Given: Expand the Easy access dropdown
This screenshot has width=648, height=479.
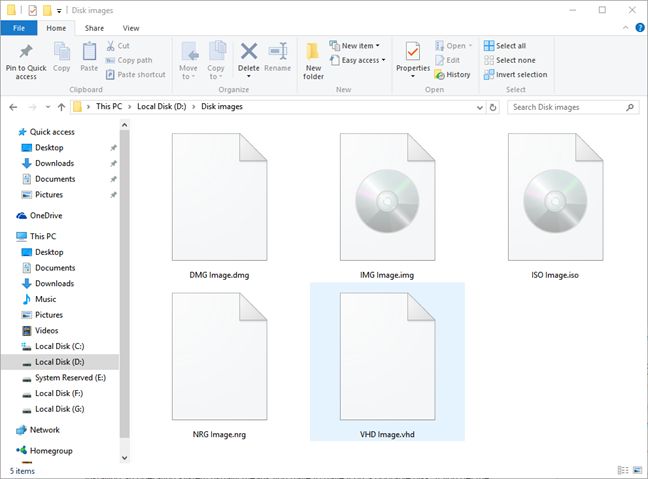Looking at the screenshot, I should (x=360, y=60).
